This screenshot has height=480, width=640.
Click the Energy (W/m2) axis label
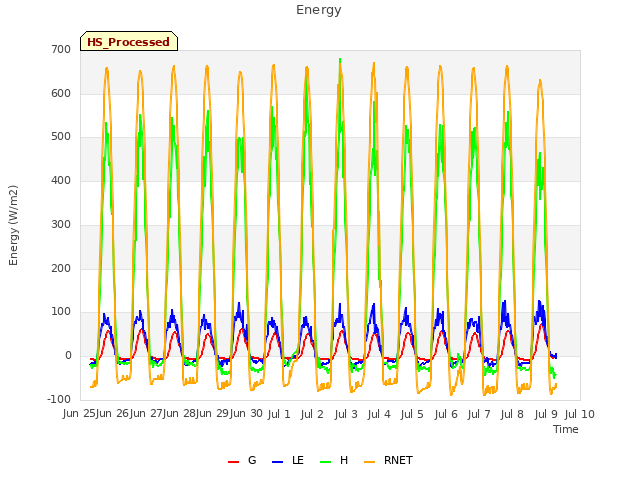[13, 225]
